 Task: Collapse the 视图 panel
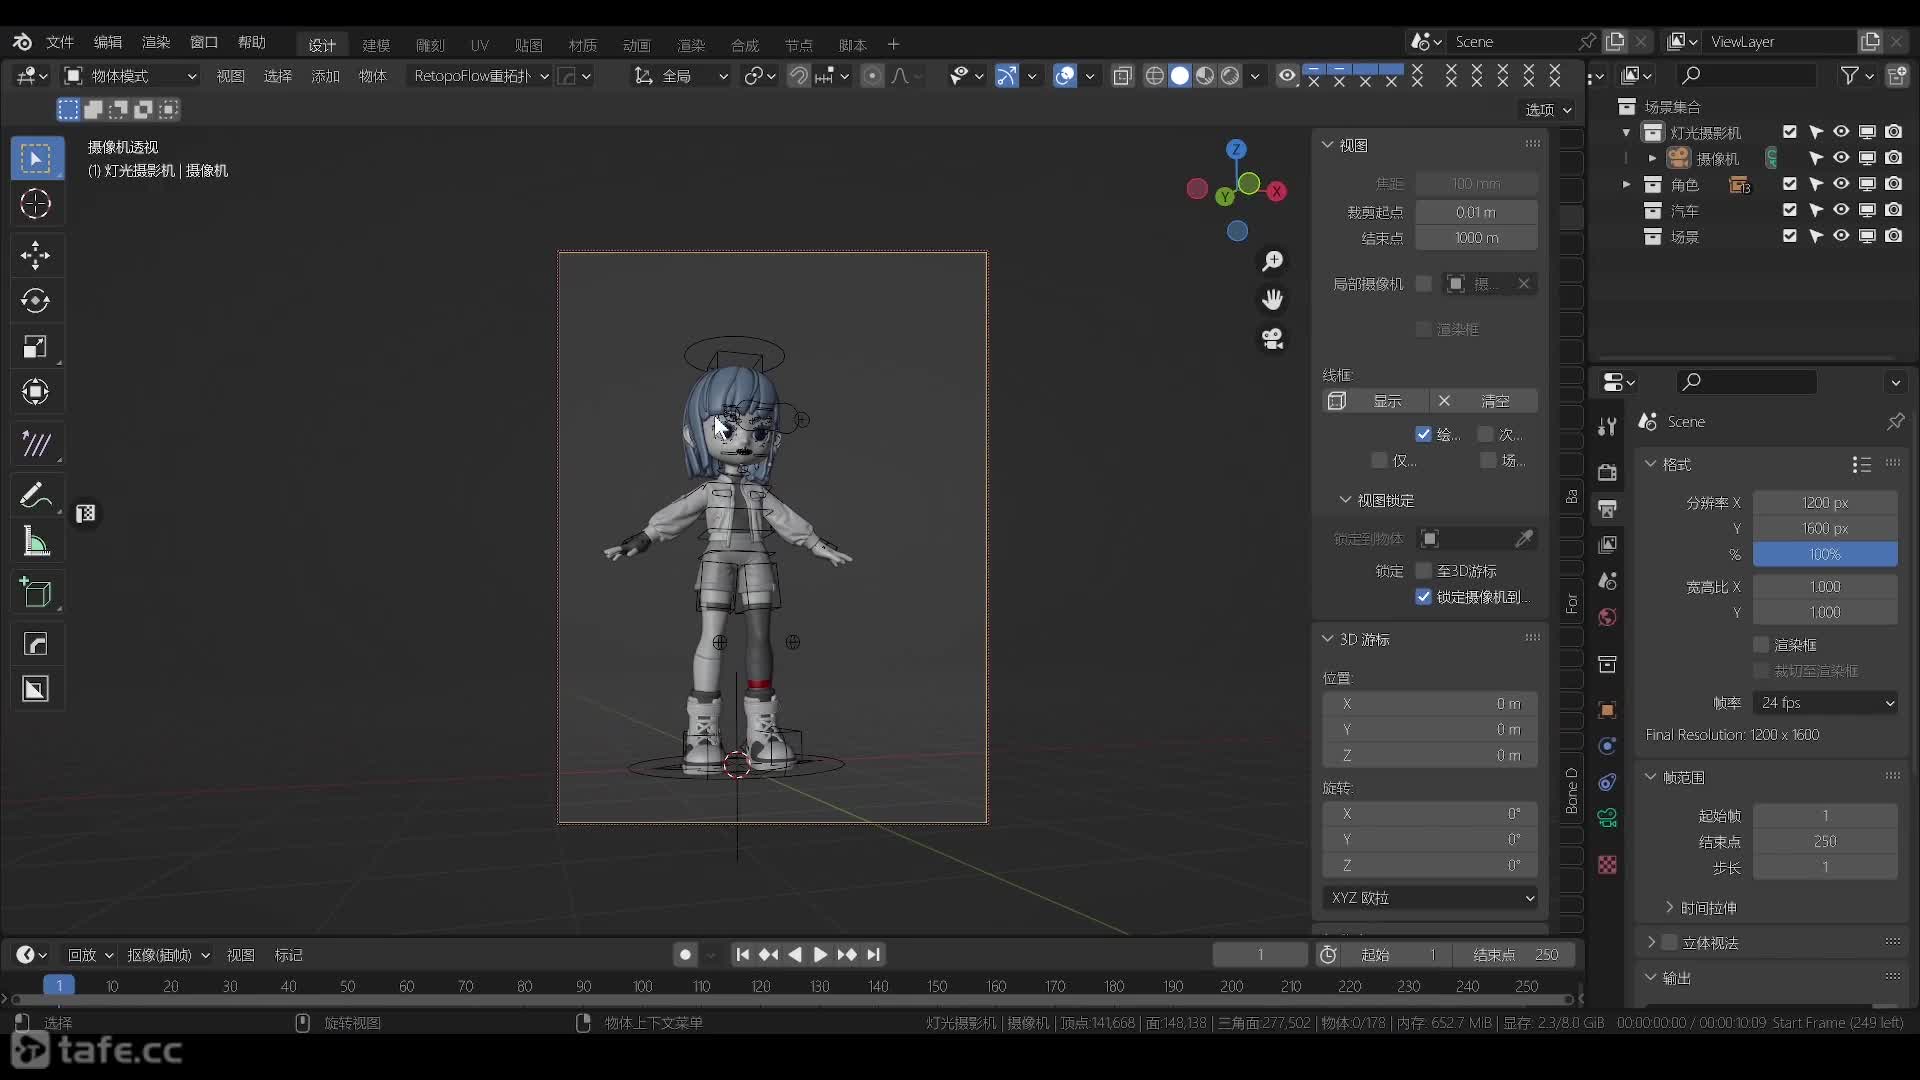(x=1328, y=145)
